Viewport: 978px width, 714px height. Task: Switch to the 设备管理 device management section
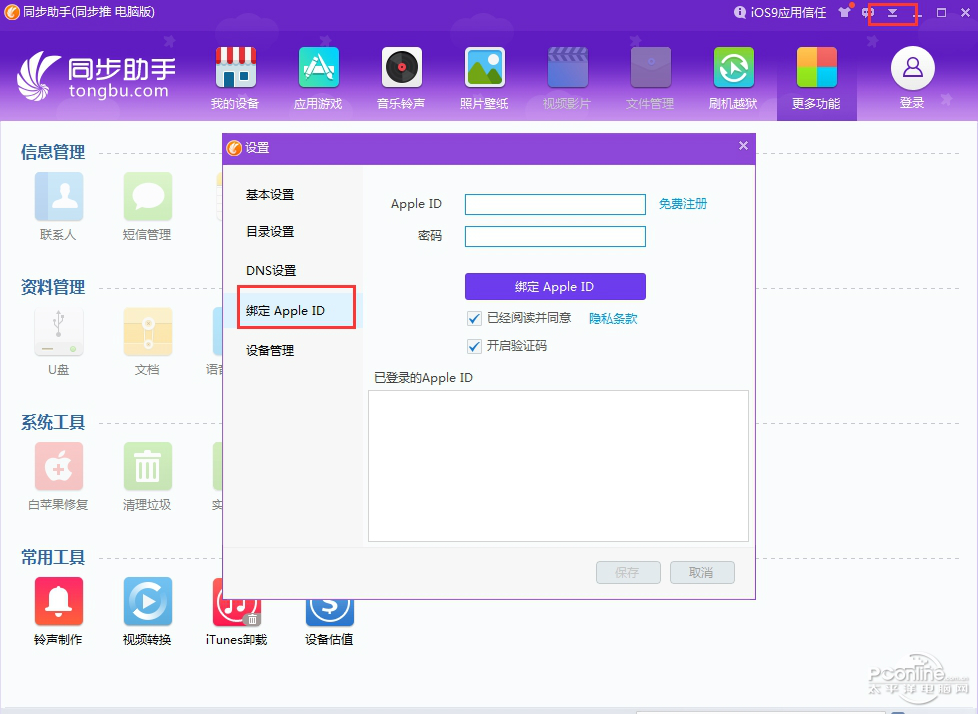271,351
